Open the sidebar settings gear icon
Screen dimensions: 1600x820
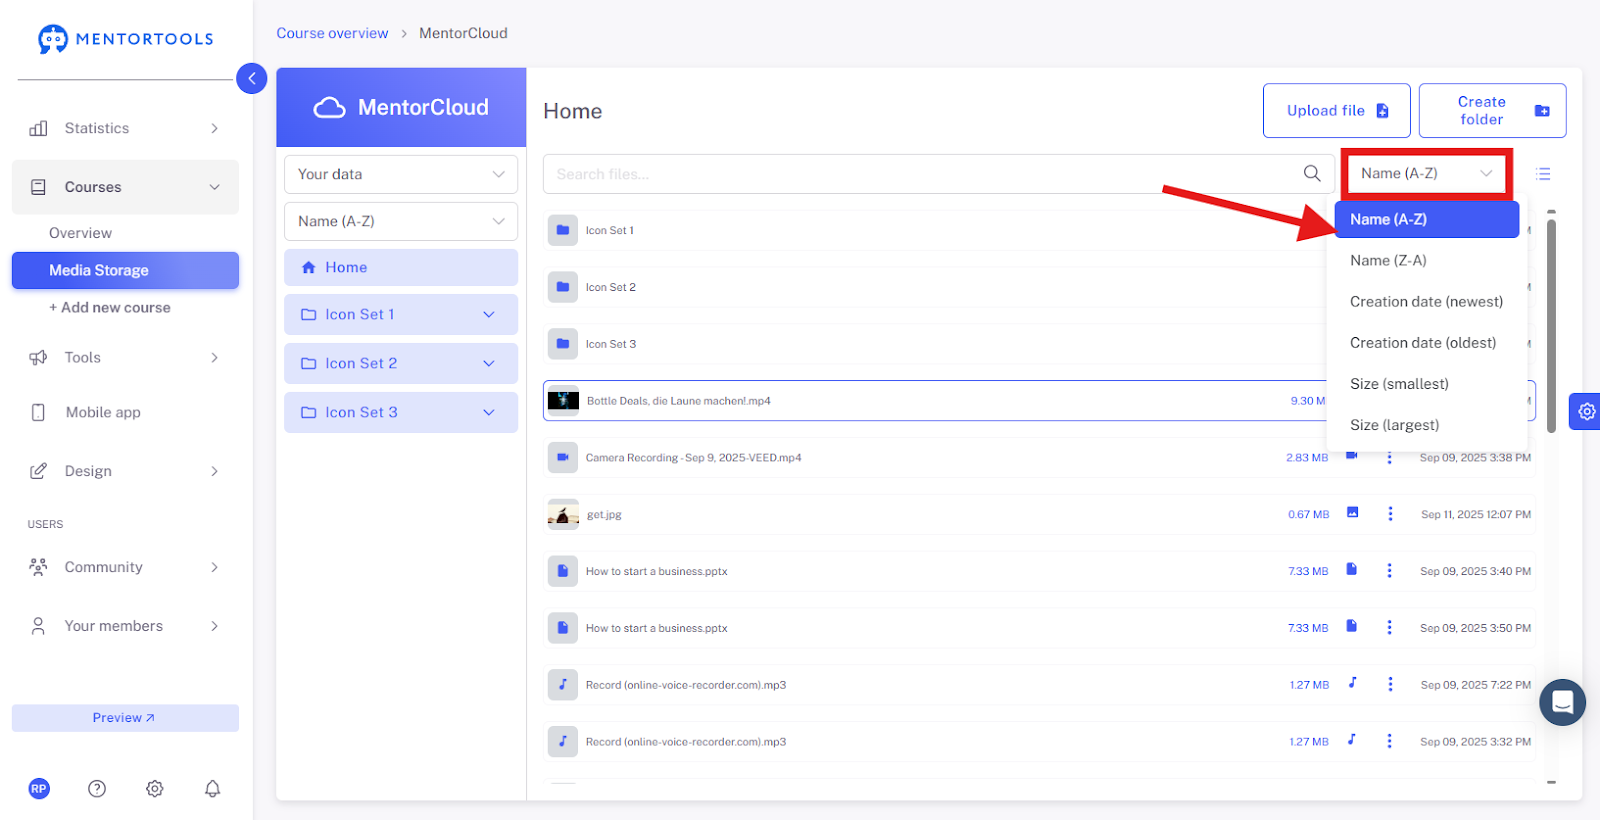pyautogui.click(x=155, y=789)
